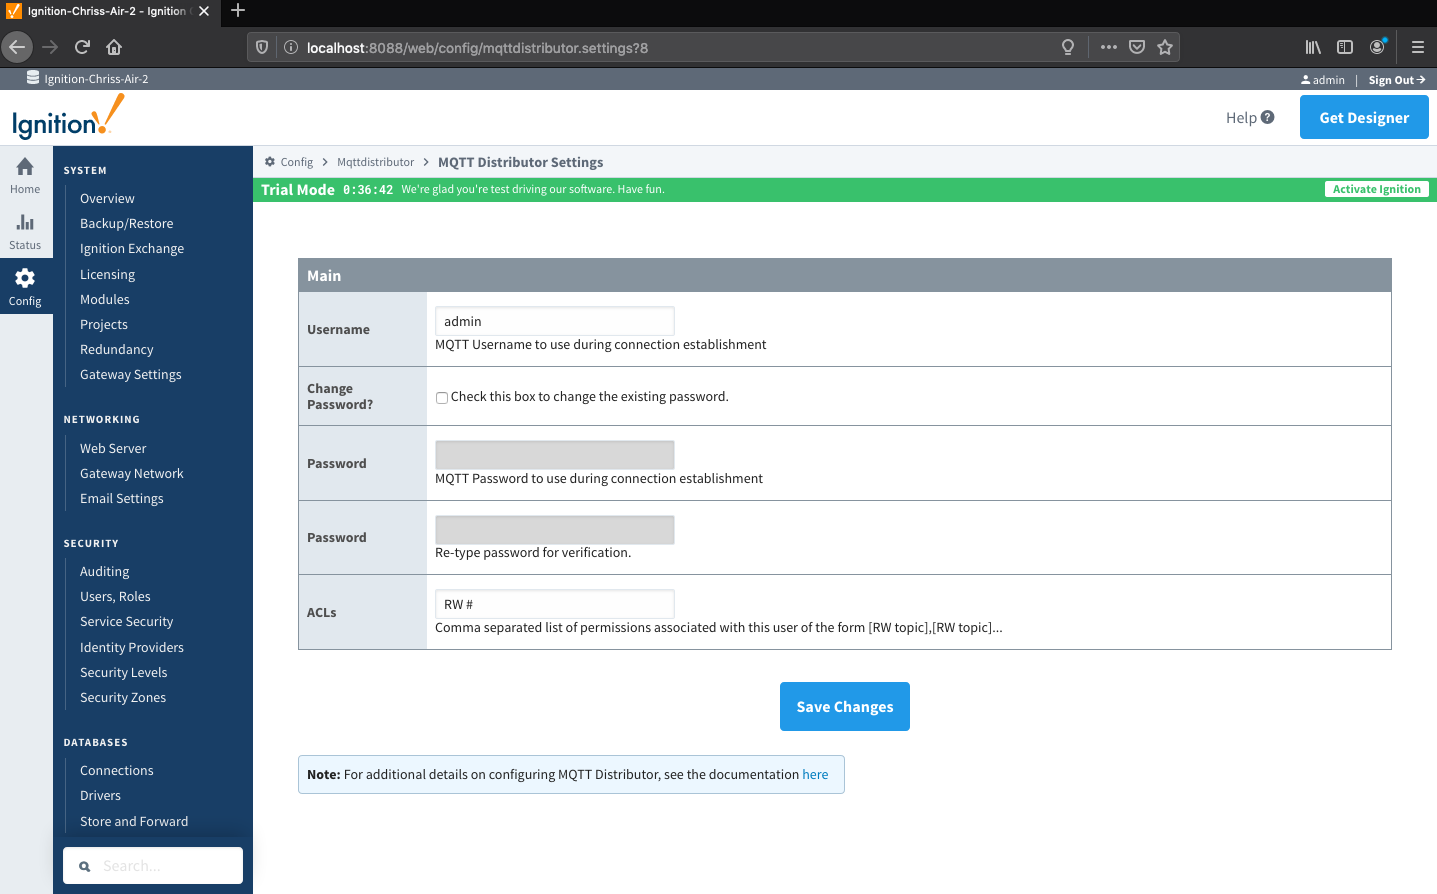Open Redundancy settings
The image size is (1437, 894).
(116, 349)
